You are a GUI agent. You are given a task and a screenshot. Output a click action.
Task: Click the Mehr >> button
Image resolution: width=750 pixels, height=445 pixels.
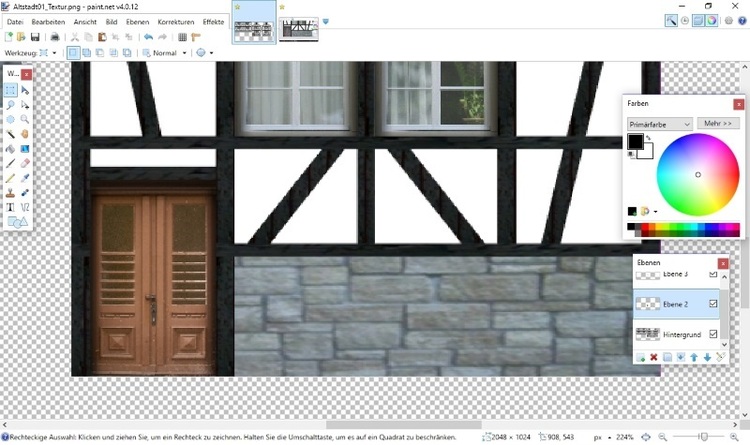(718, 123)
